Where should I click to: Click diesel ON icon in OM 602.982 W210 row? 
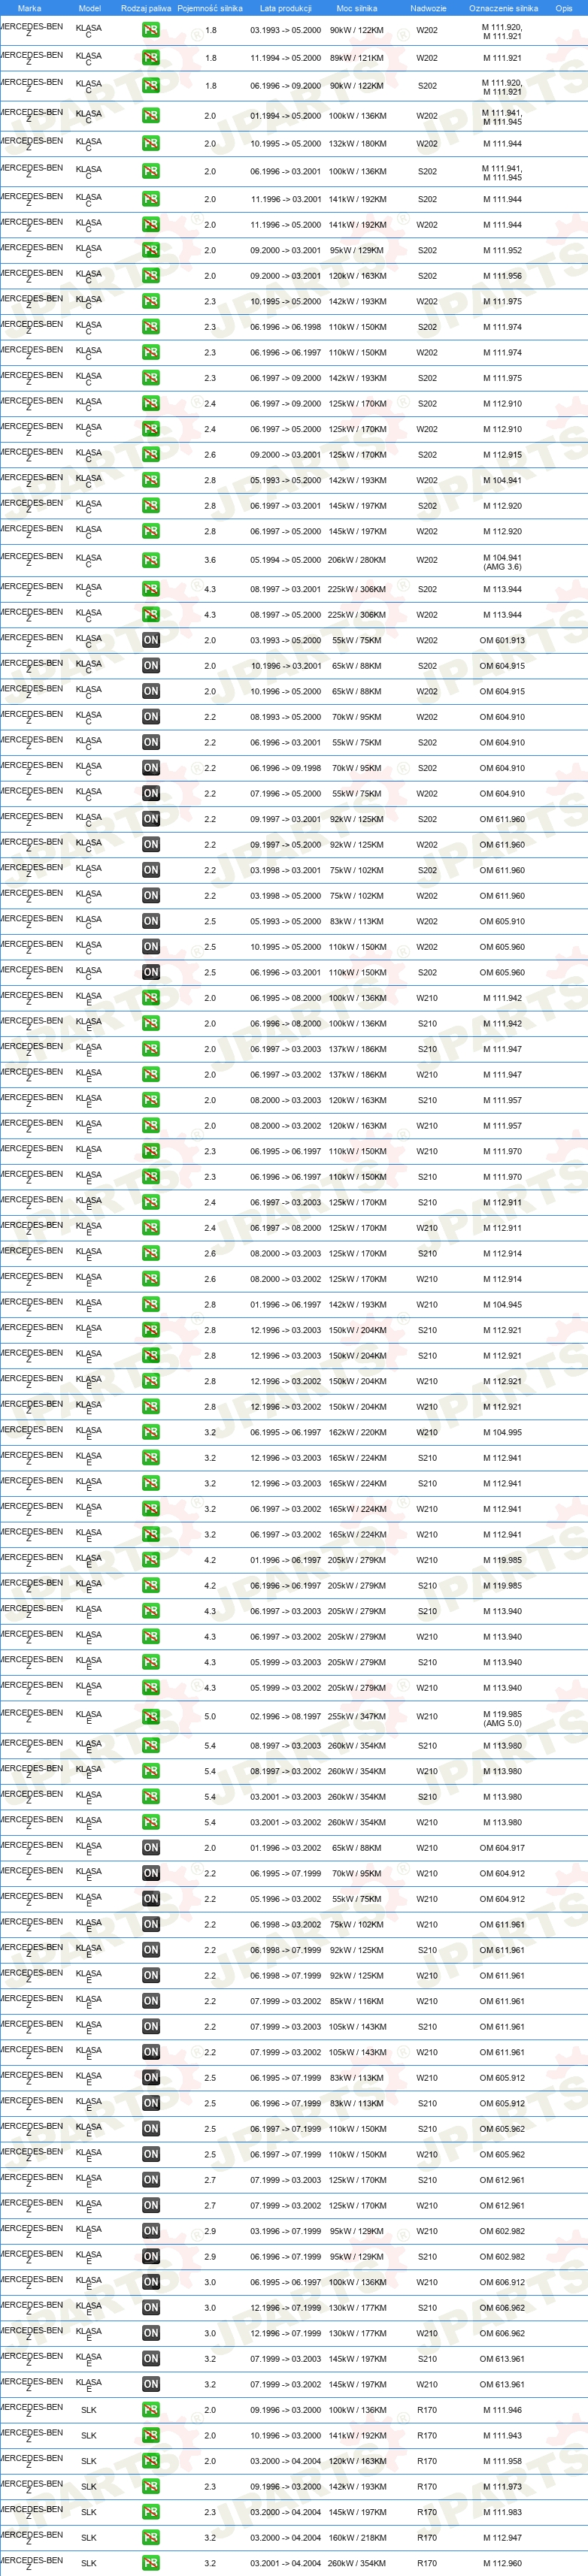pos(151,2231)
